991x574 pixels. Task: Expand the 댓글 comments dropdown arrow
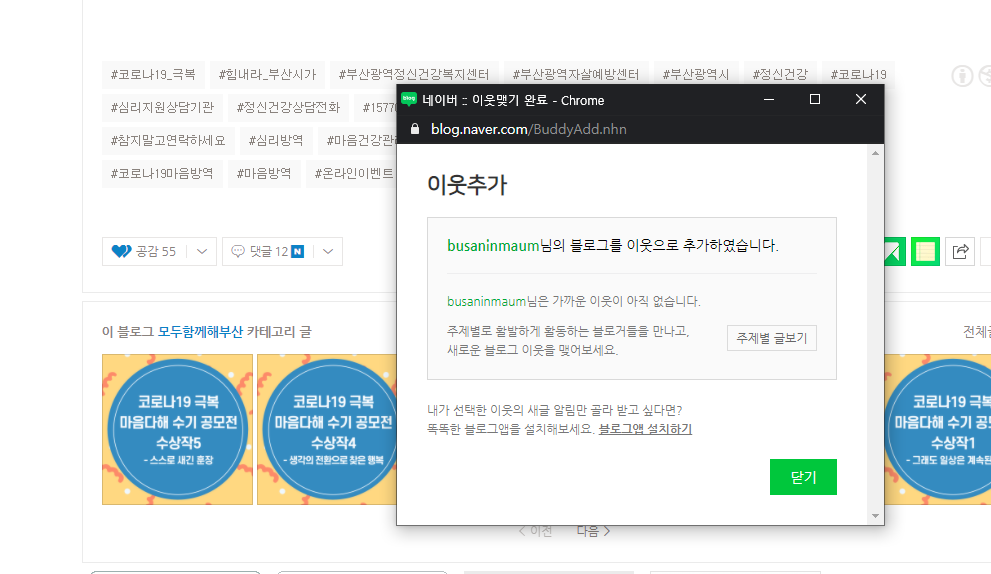[x=328, y=251]
